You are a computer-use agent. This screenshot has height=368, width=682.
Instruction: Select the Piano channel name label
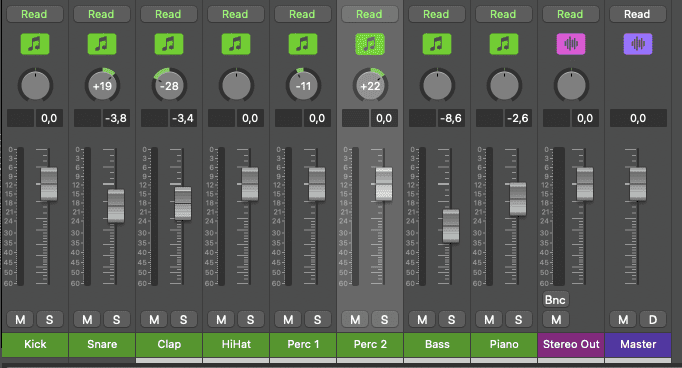pyautogui.click(x=504, y=345)
